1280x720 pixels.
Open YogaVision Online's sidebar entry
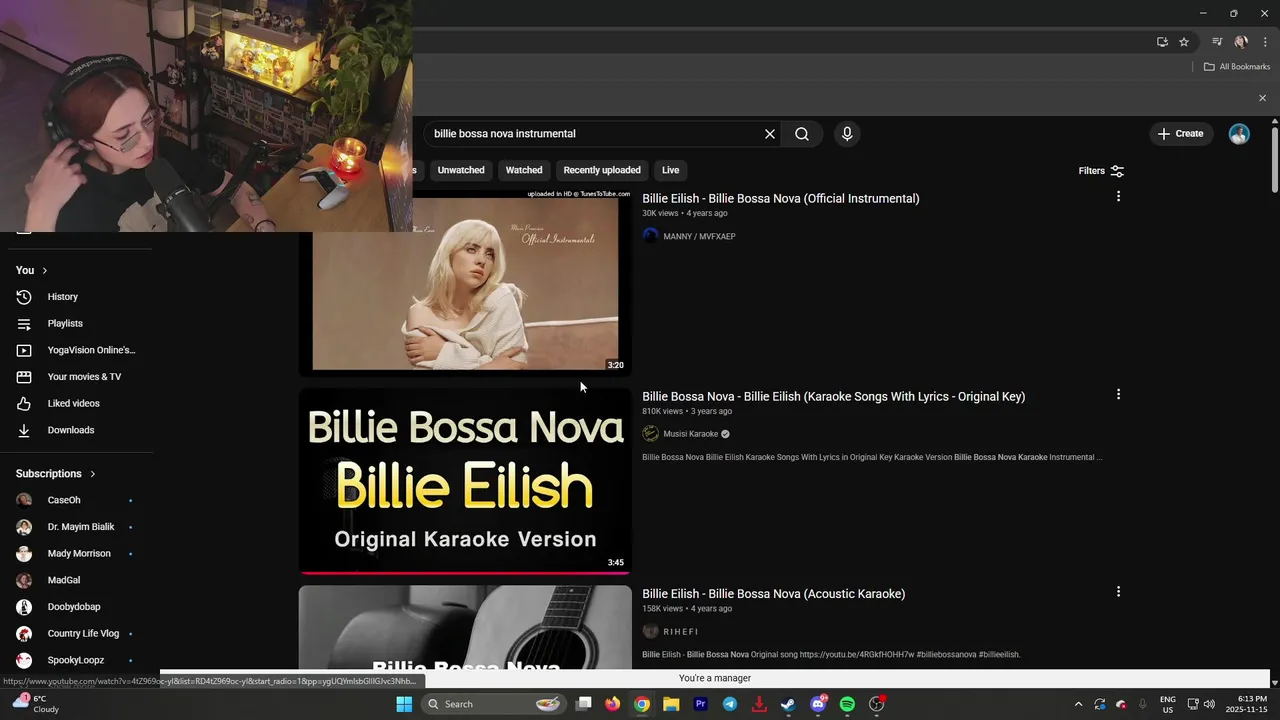coord(76,350)
